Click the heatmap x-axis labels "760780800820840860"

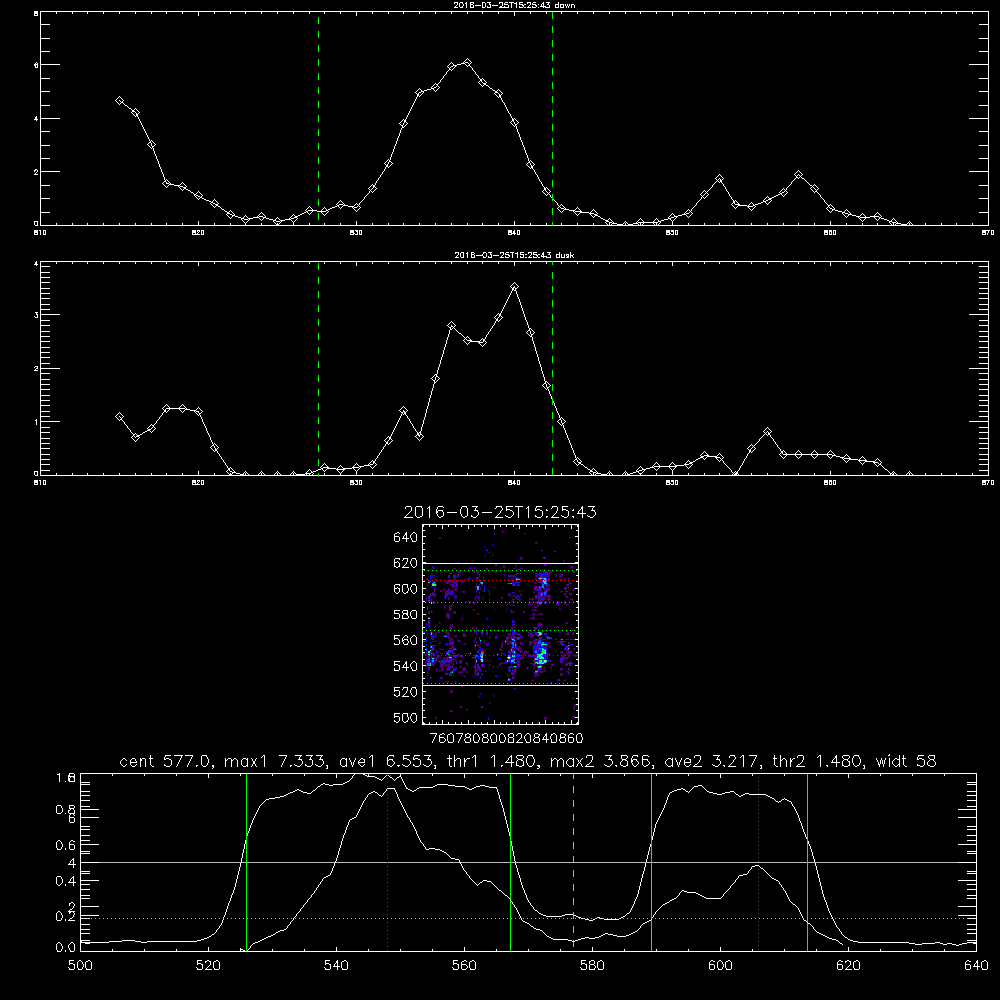coord(506,738)
